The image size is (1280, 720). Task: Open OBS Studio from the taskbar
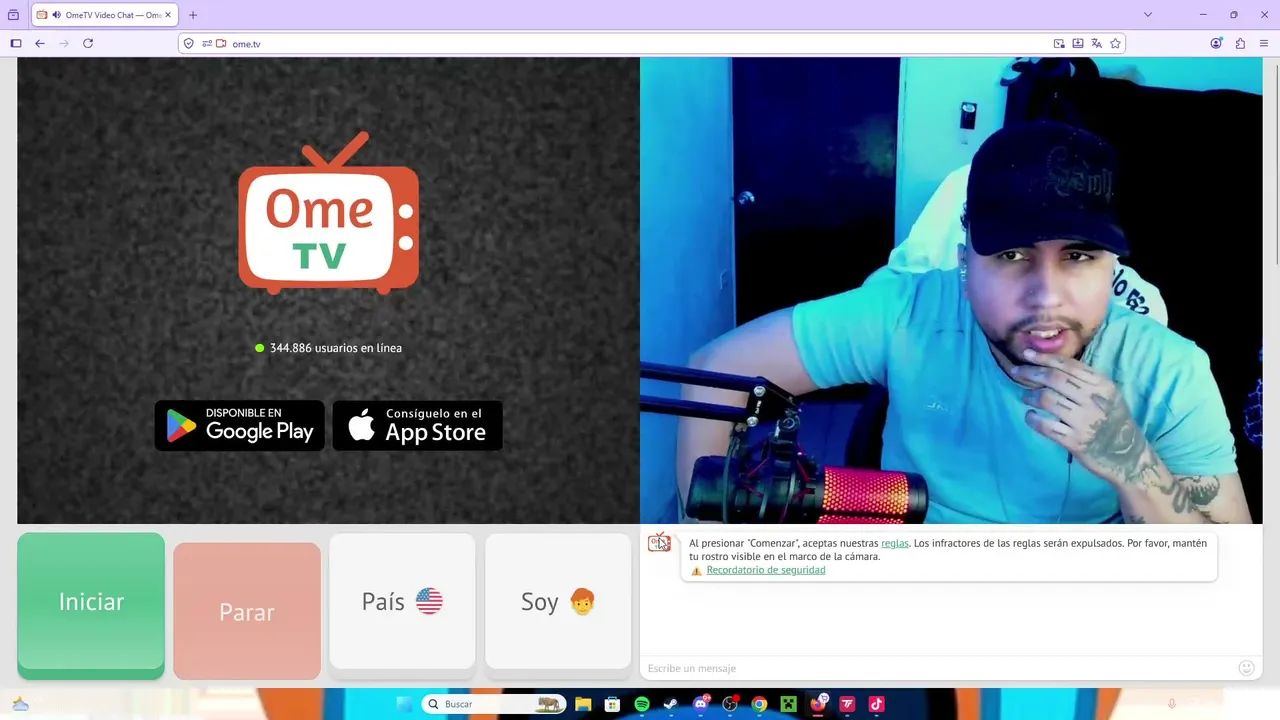[730, 704]
